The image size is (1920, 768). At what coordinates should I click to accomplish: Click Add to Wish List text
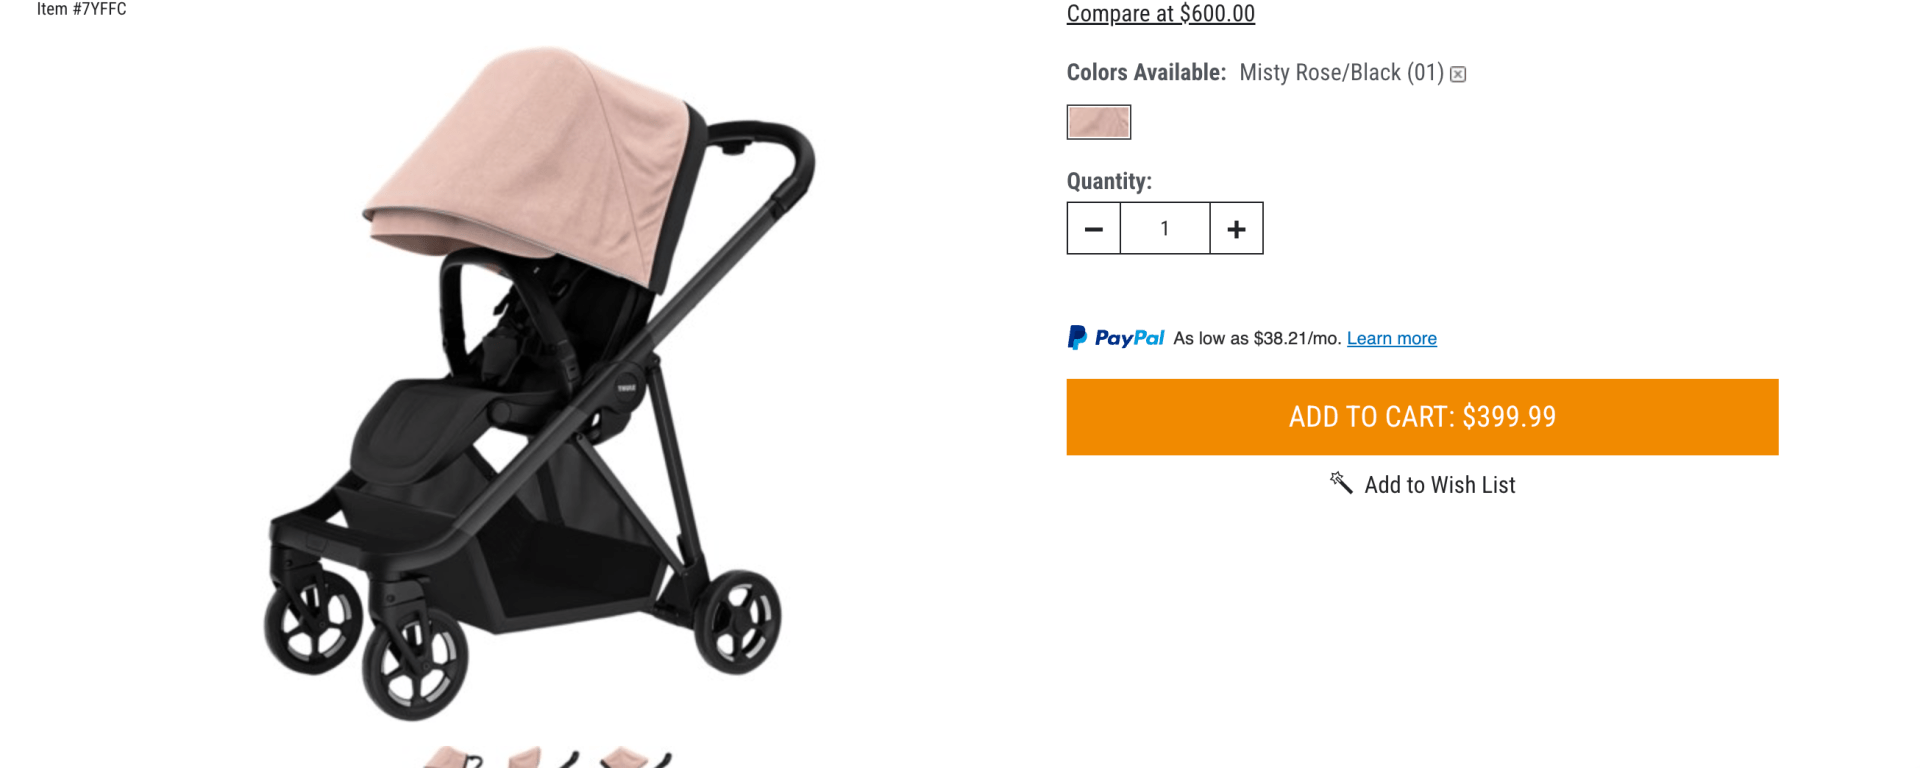click(1440, 485)
